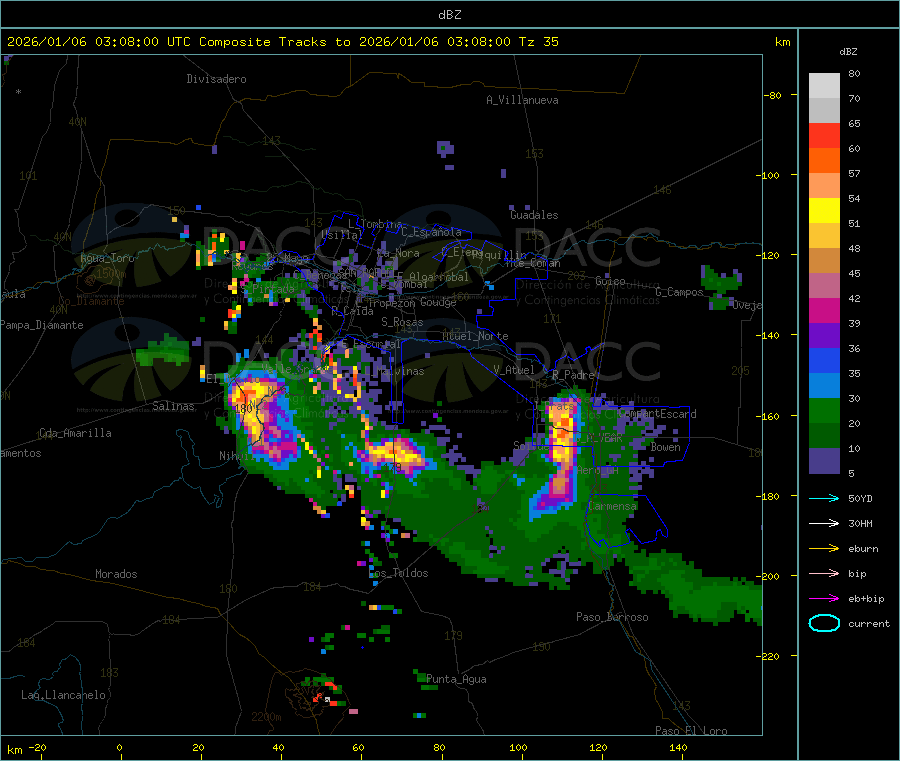This screenshot has height=761, width=900.
Task: Click the Morados map label
Action: 116,574
